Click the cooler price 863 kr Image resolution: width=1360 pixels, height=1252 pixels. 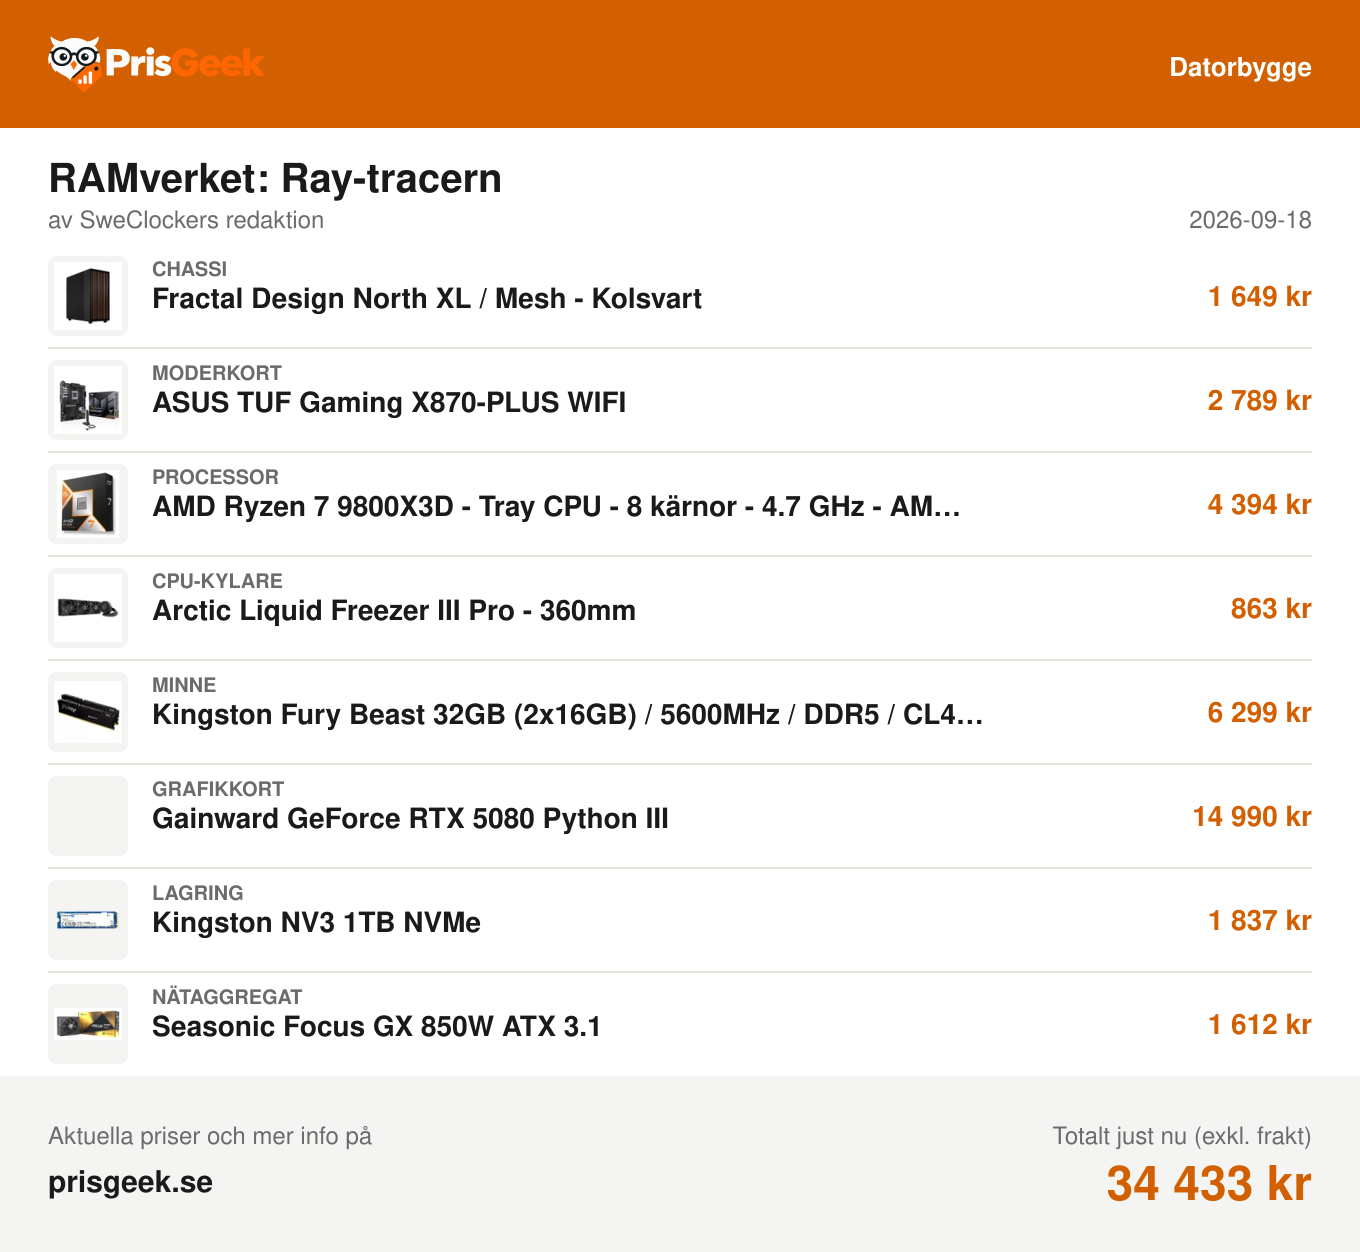coord(1271,609)
